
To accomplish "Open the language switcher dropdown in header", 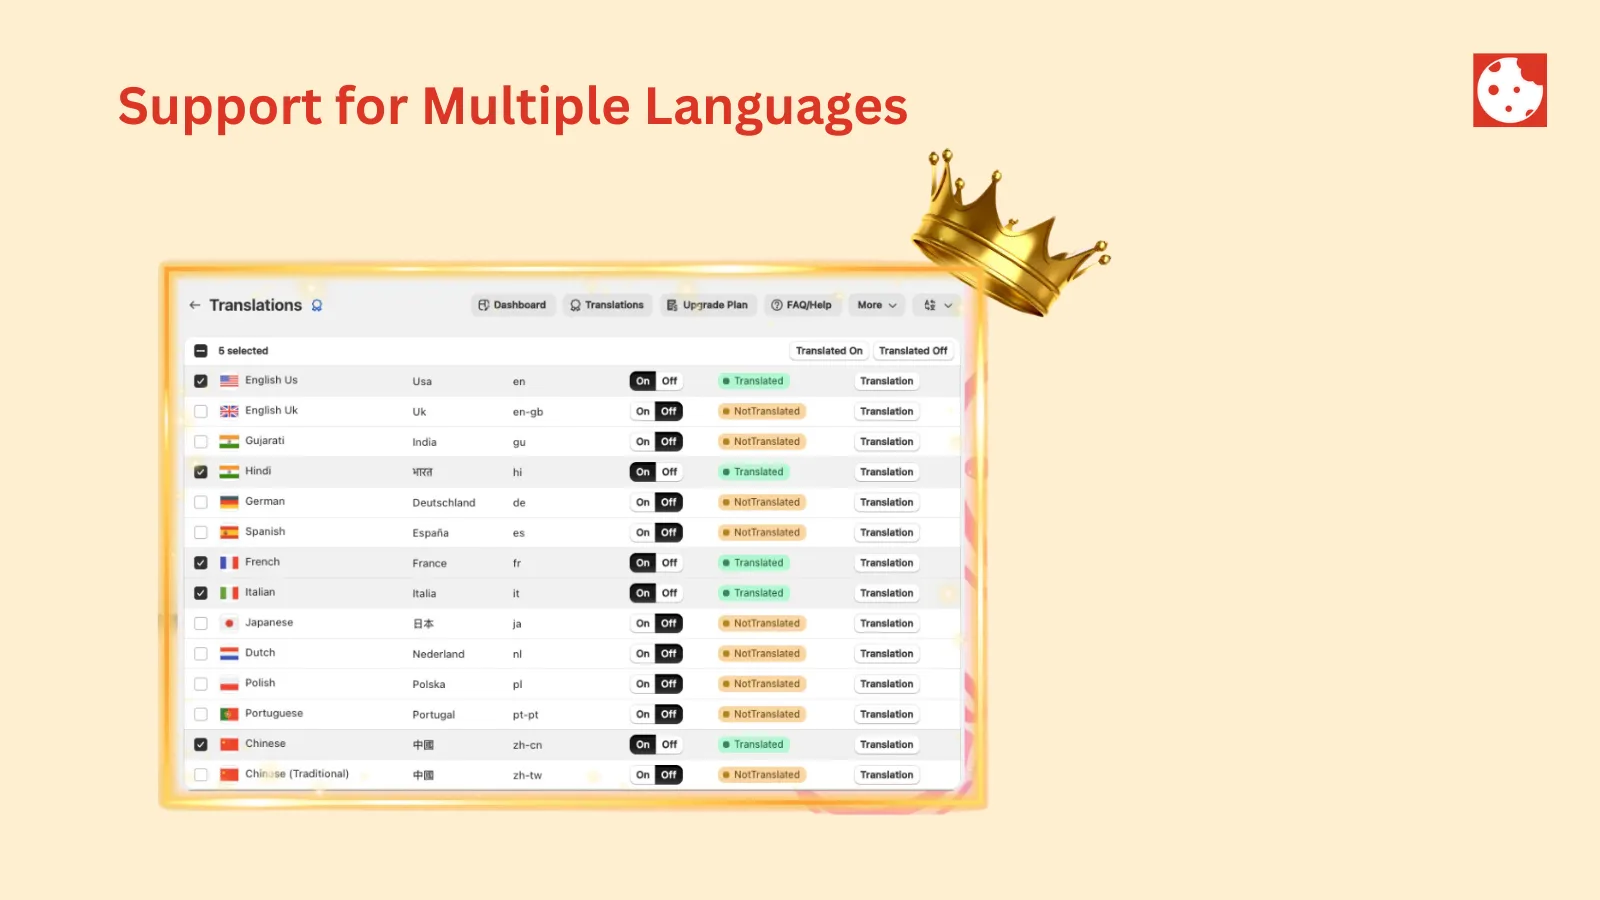I will pyautogui.click(x=938, y=305).
